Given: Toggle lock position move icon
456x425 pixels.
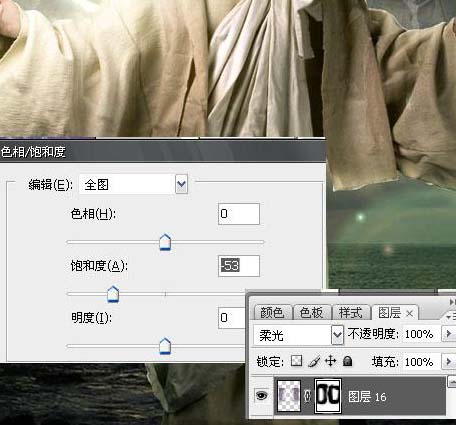Looking at the screenshot, I should point(330,361).
